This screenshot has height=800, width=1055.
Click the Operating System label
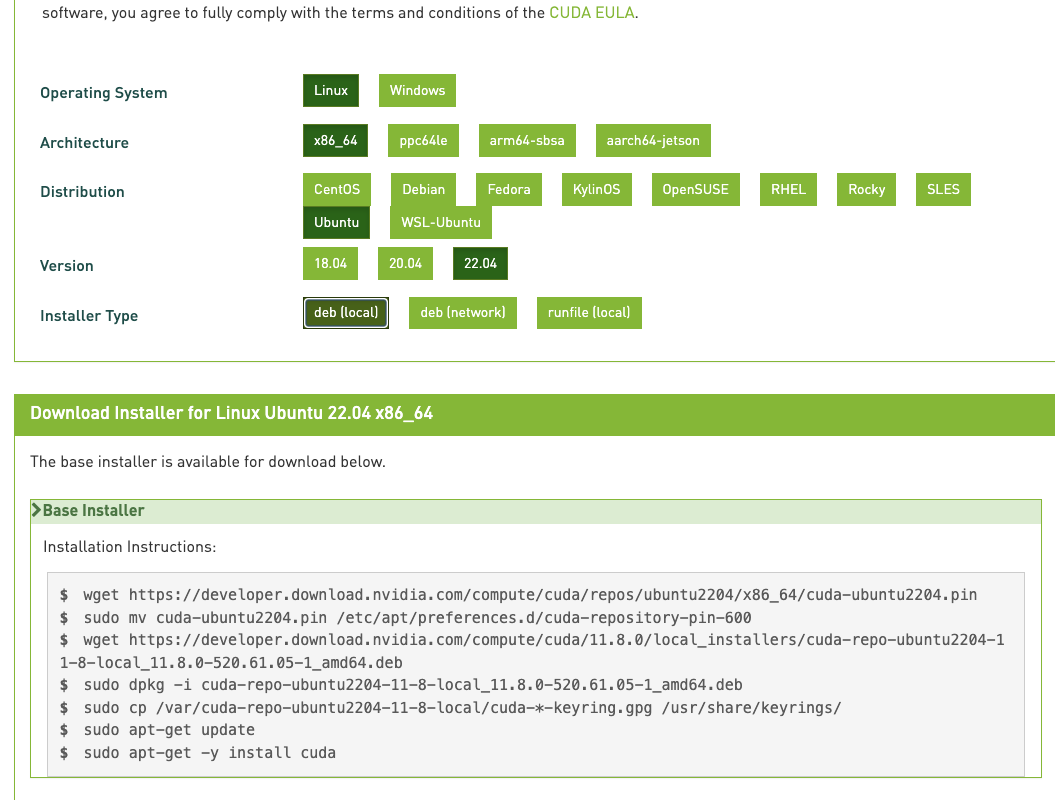coord(104,93)
